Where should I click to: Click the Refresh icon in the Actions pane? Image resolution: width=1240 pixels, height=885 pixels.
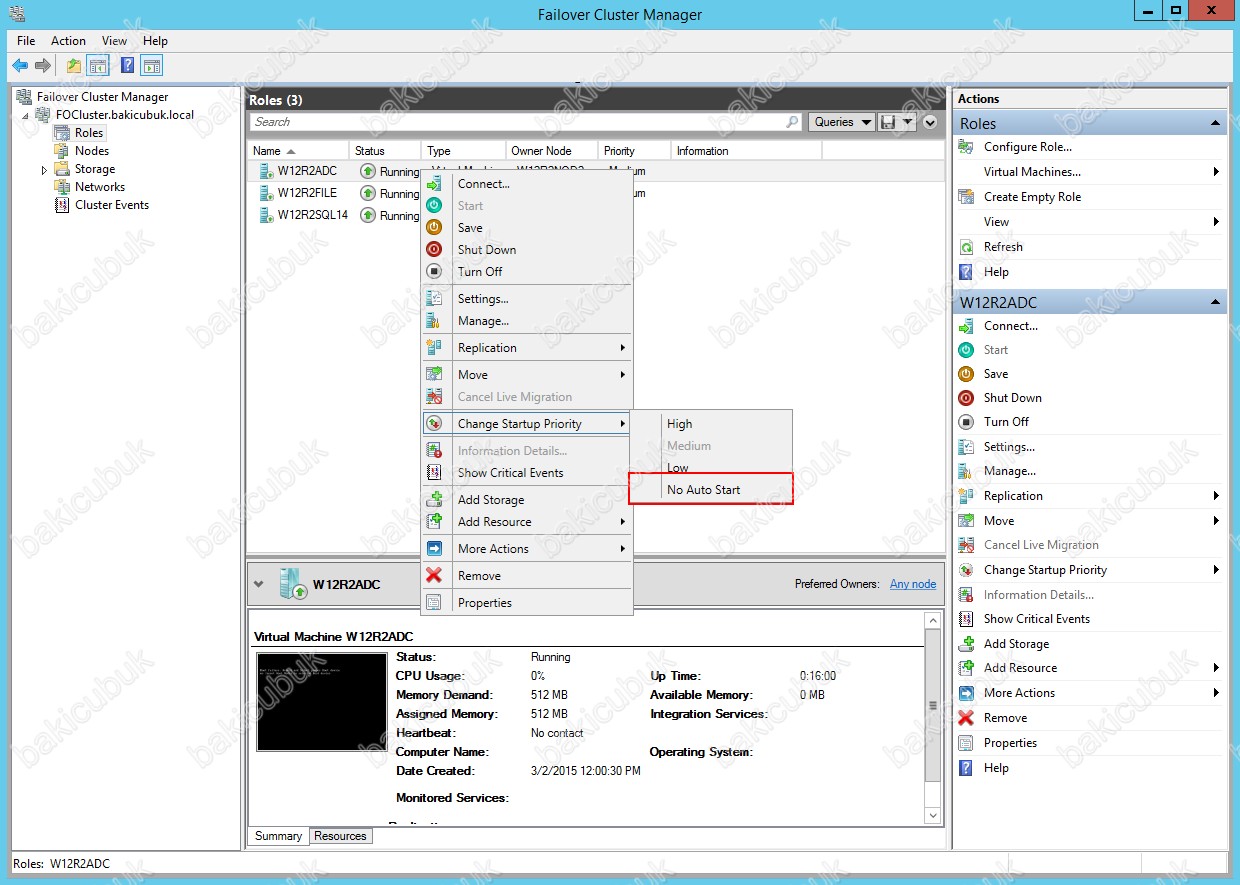tap(966, 247)
